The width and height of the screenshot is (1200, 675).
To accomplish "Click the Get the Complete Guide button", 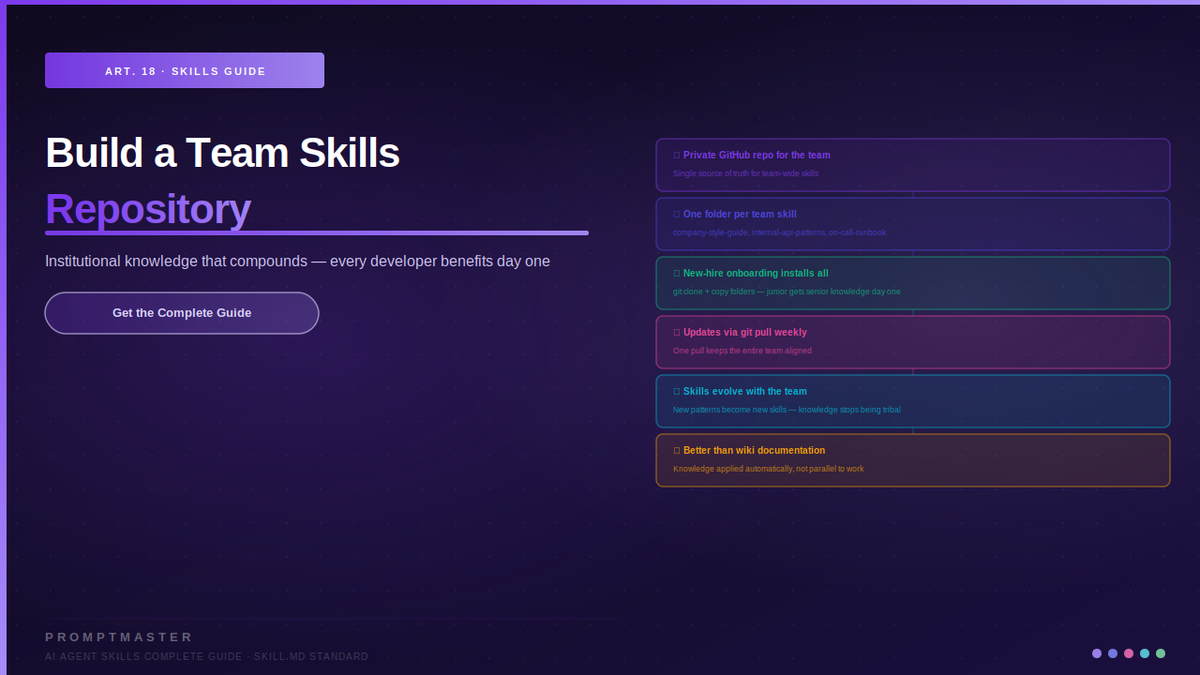I will pyautogui.click(x=182, y=313).
